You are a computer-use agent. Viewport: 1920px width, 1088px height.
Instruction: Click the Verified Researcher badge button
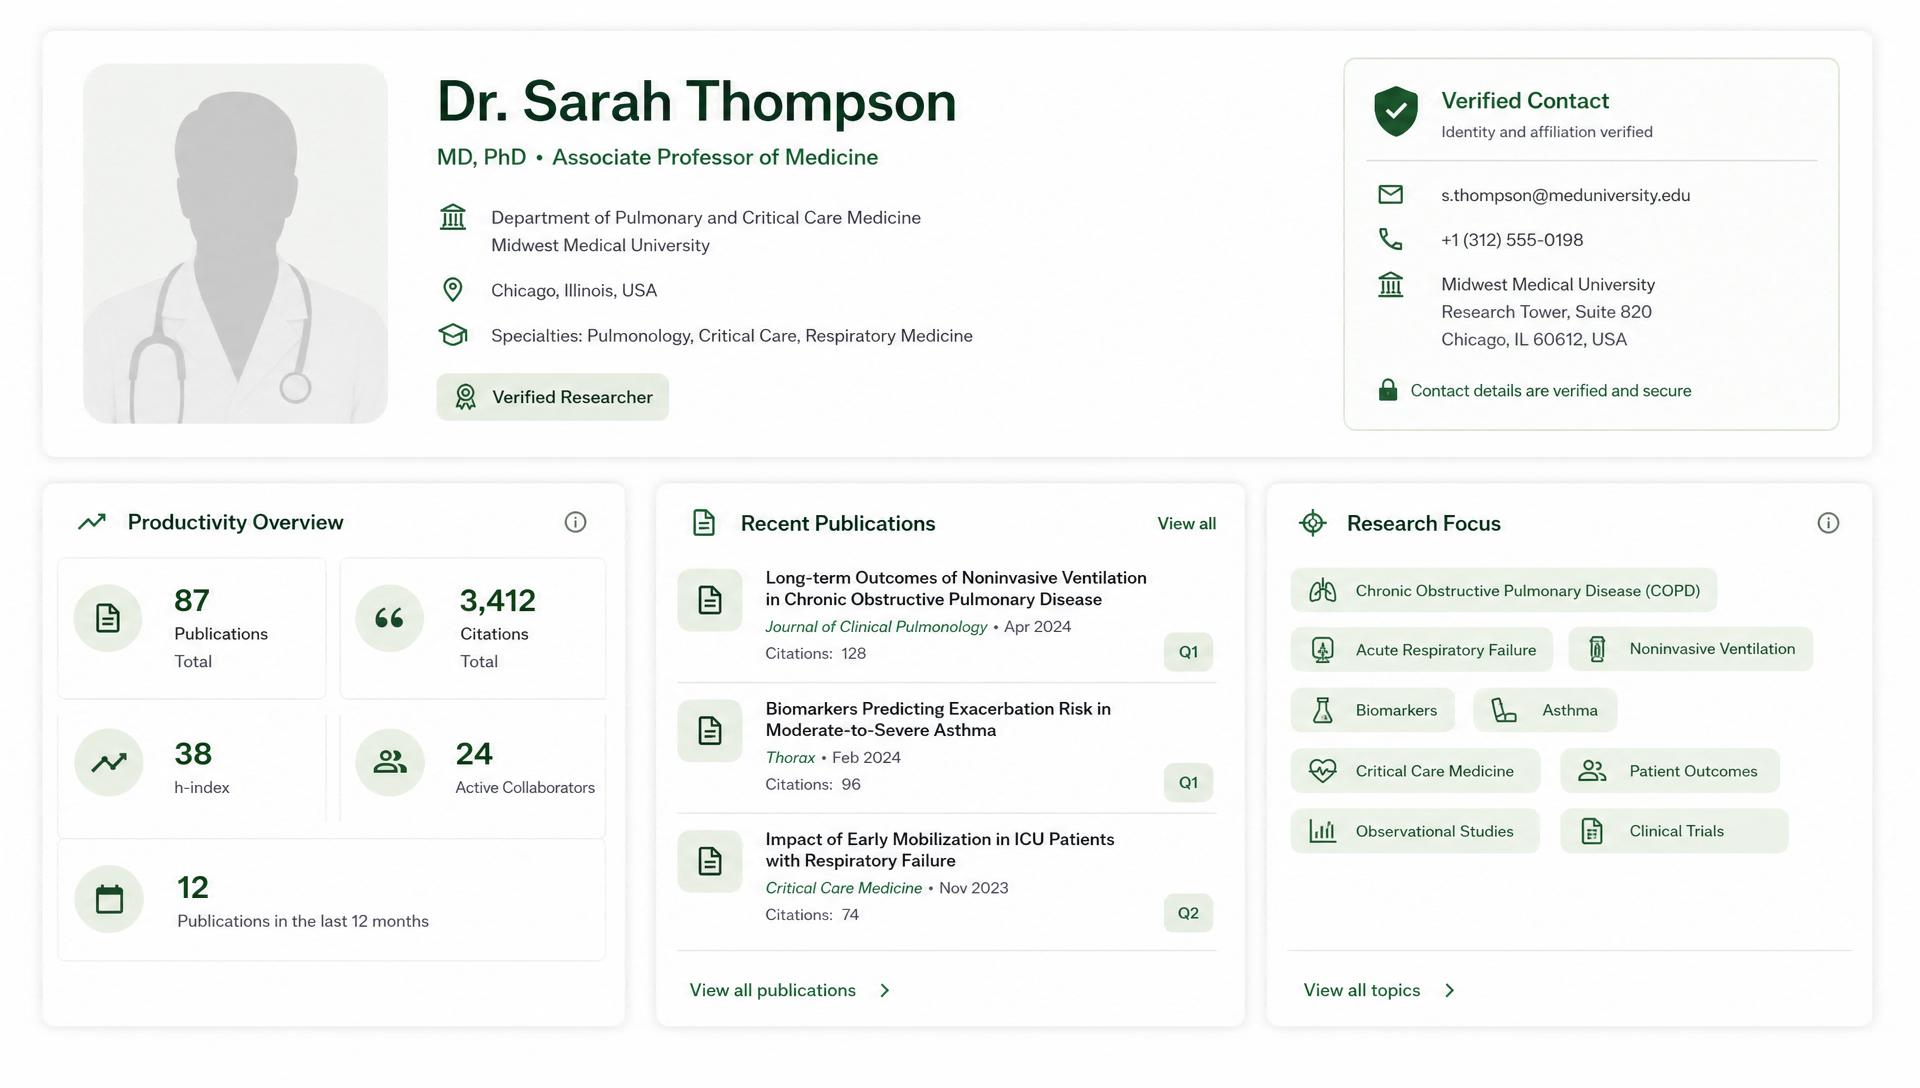pyautogui.click(x=552, y=397)
